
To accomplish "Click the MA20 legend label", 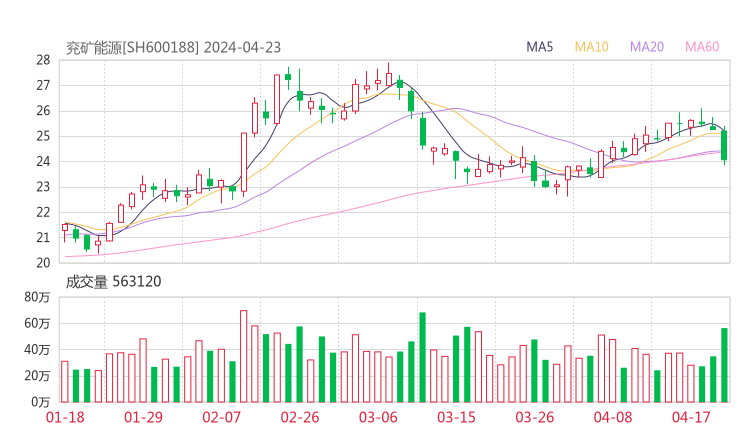I will coord(647,47).
